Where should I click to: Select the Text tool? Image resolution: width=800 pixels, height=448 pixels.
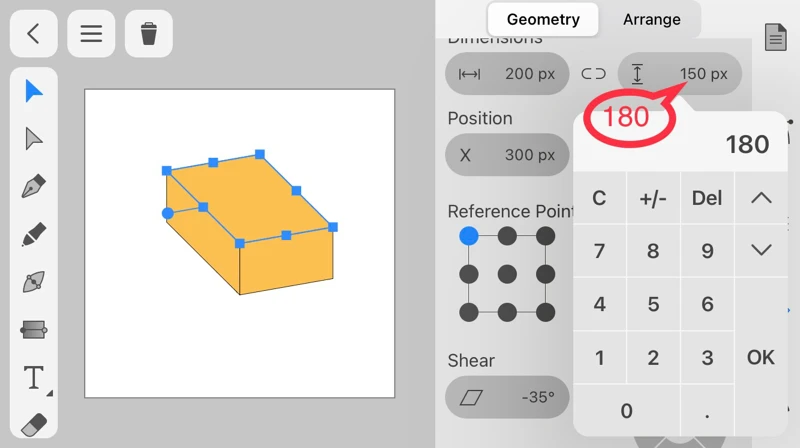(34, 378)
